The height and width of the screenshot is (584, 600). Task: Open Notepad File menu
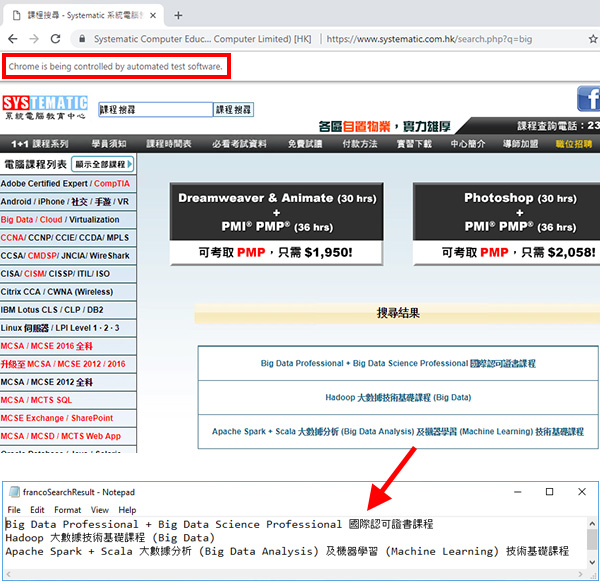click(14, 510)
